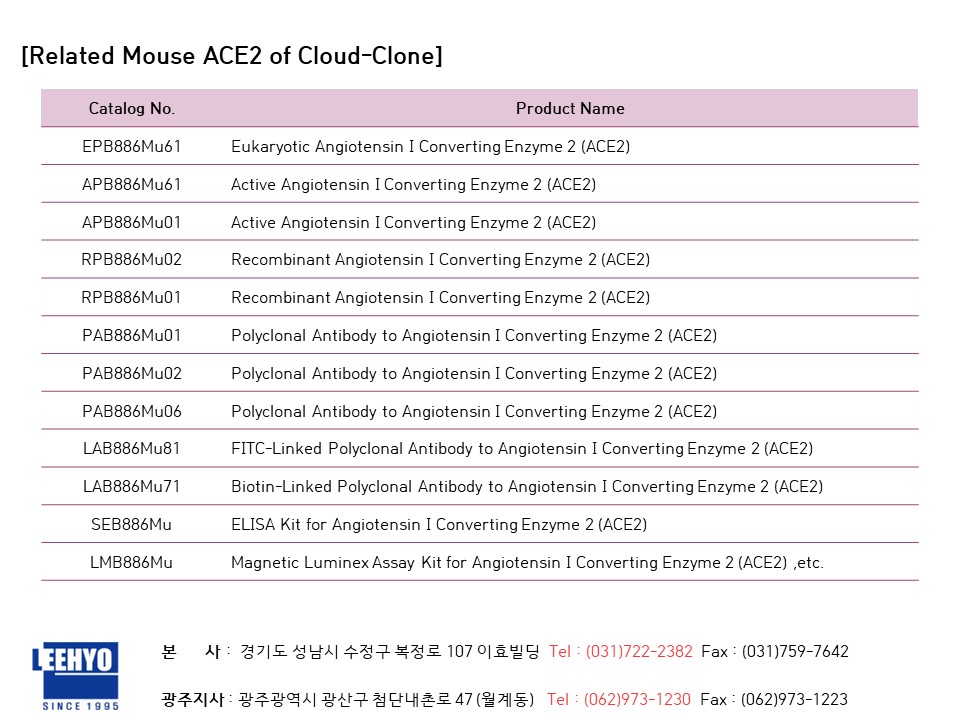Open catalog entry RPB886Mu02
The image size is (960, 720).
[131, 260]
